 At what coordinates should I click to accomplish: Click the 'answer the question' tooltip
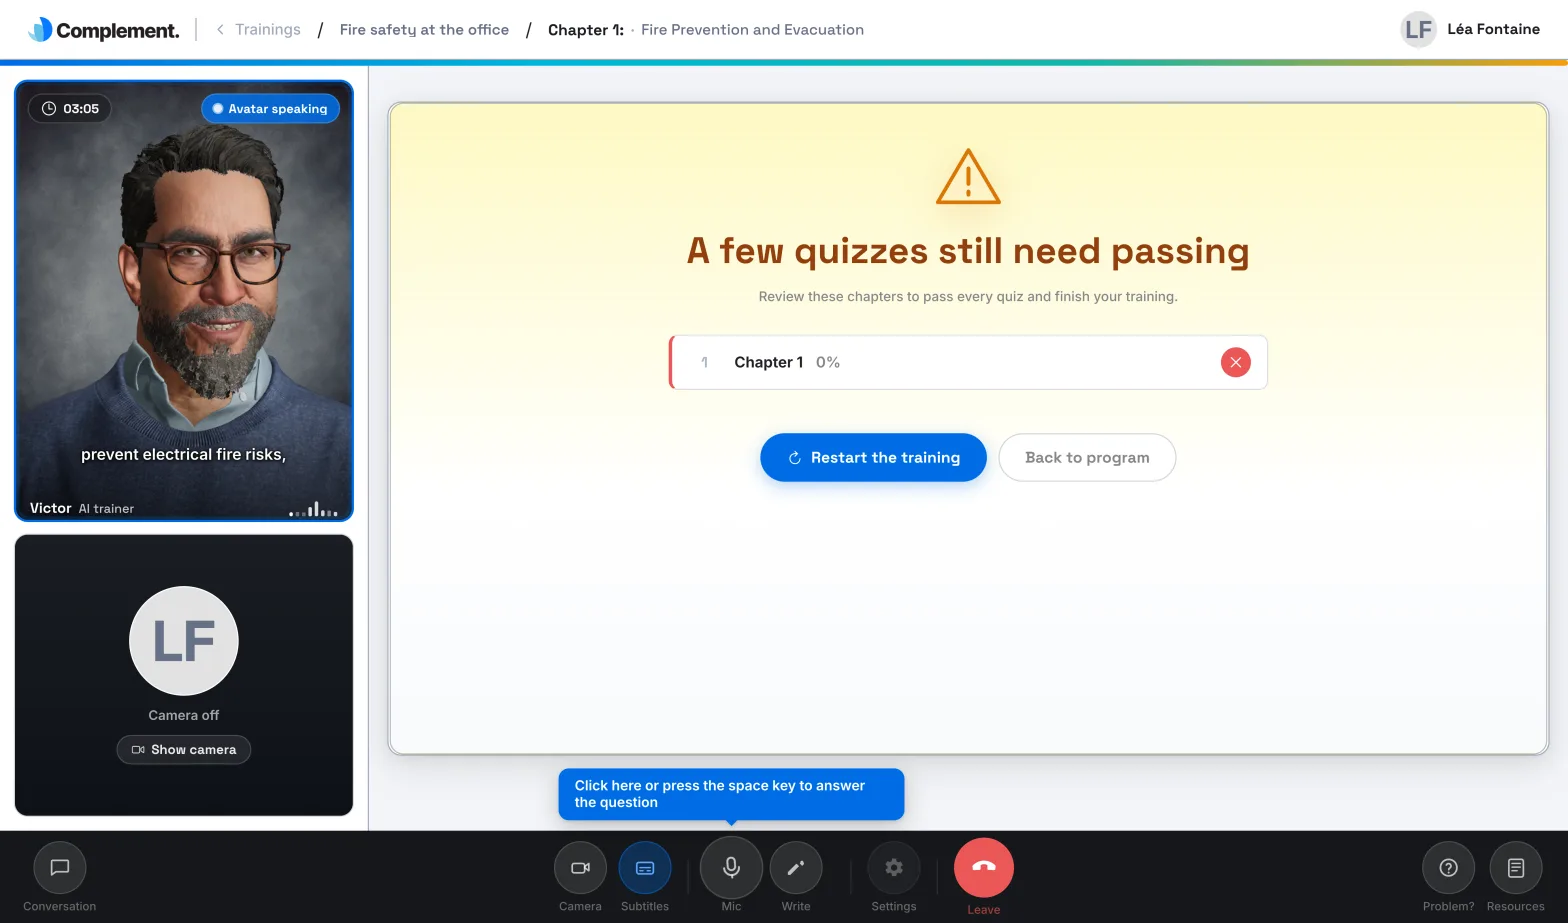click(x=731, y=794)
